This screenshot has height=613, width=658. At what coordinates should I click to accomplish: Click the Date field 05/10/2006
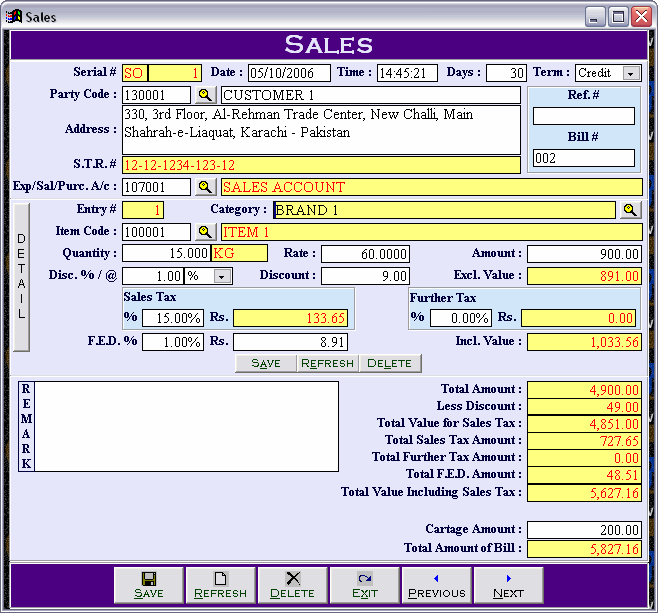coord(289,73)
